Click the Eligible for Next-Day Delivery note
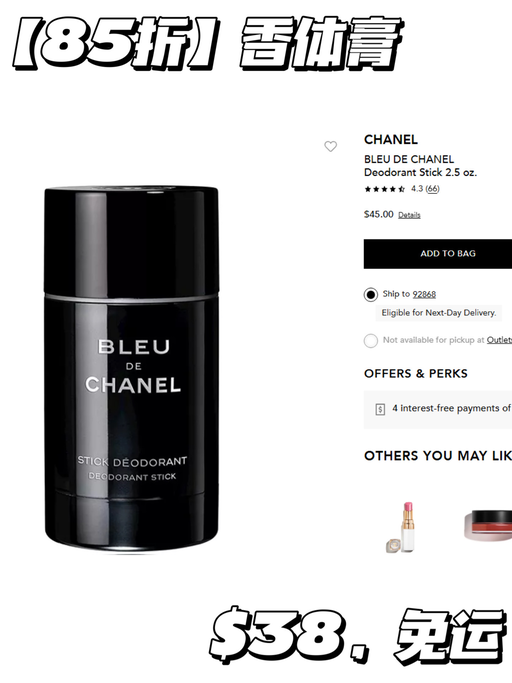Viewport: 512px width, 683px height. (x=439, y=313)
